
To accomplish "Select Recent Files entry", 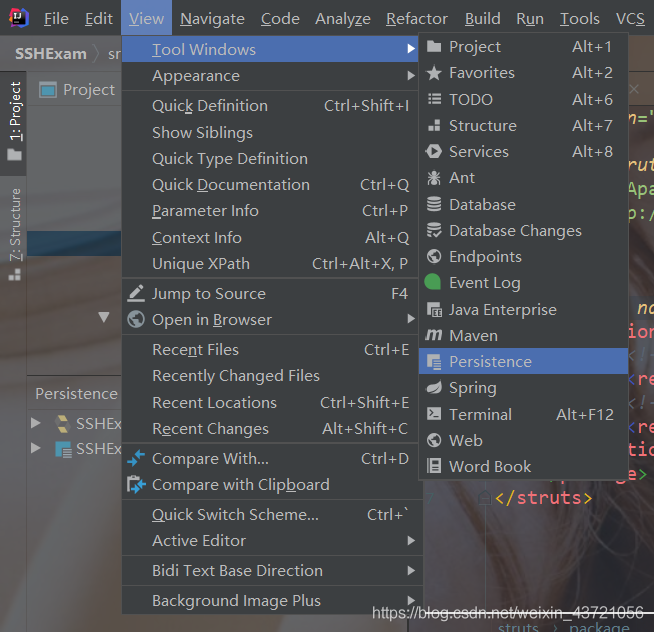I will point(270,350).
